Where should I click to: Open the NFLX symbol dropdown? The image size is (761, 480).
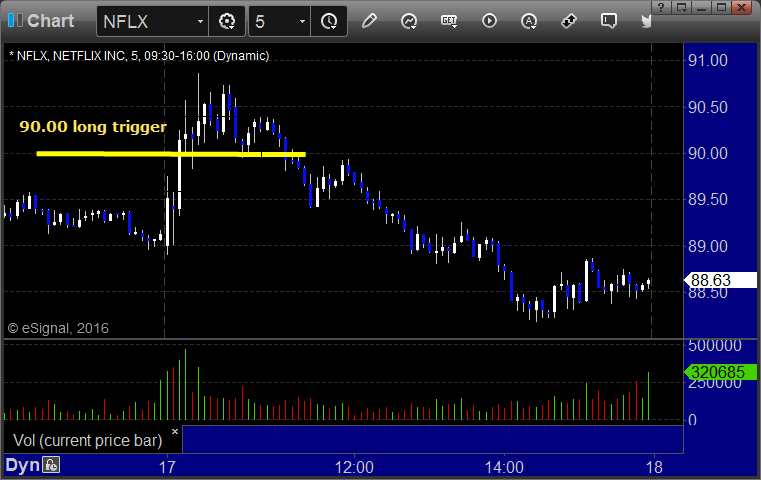200,22
